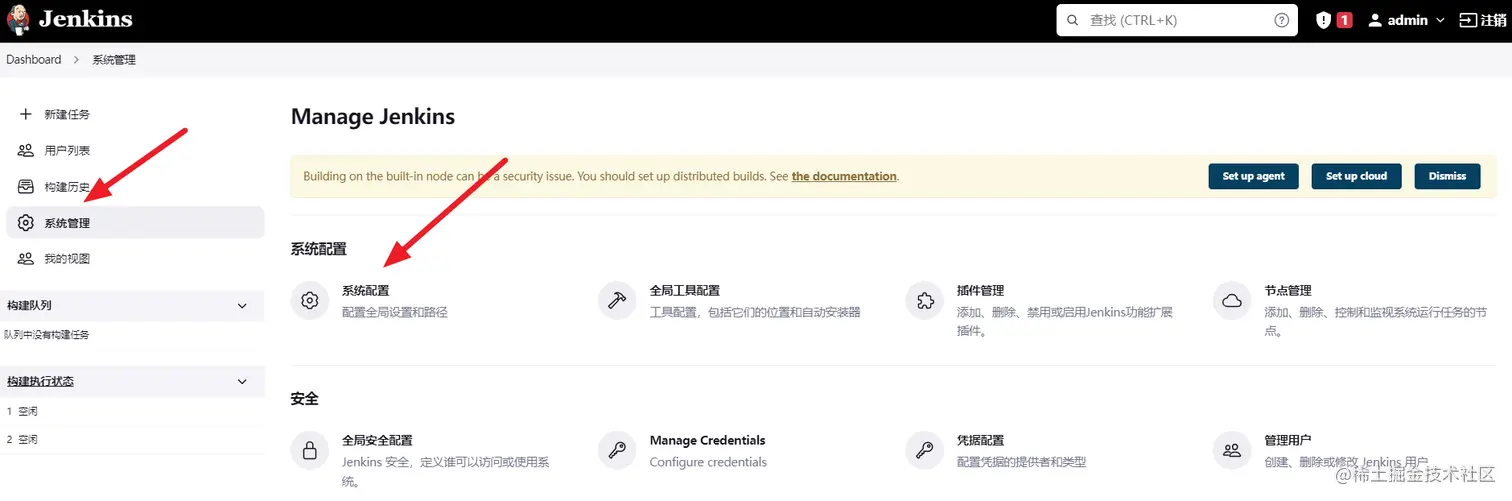Image resolution: width=1512 pixels, height=501 pixels.
Task: Focus the 查找 search input field
Action: (1177, 20)
